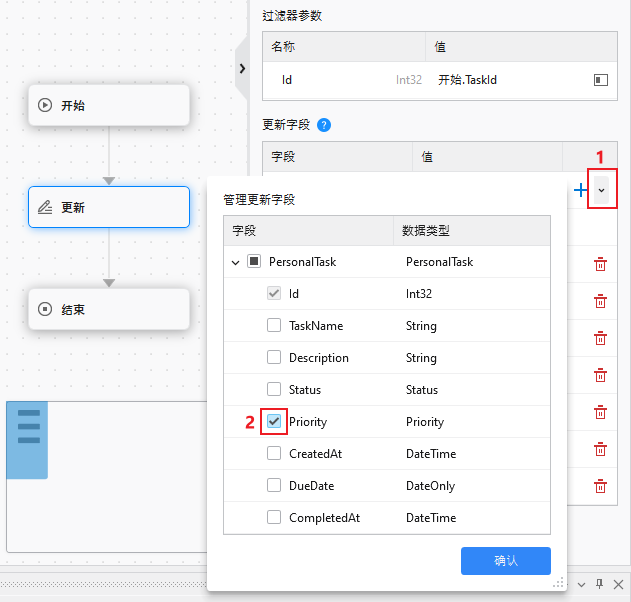Select the 开始 start node
The width and height of the screenshot is (631, 602).
click(109, 105)
